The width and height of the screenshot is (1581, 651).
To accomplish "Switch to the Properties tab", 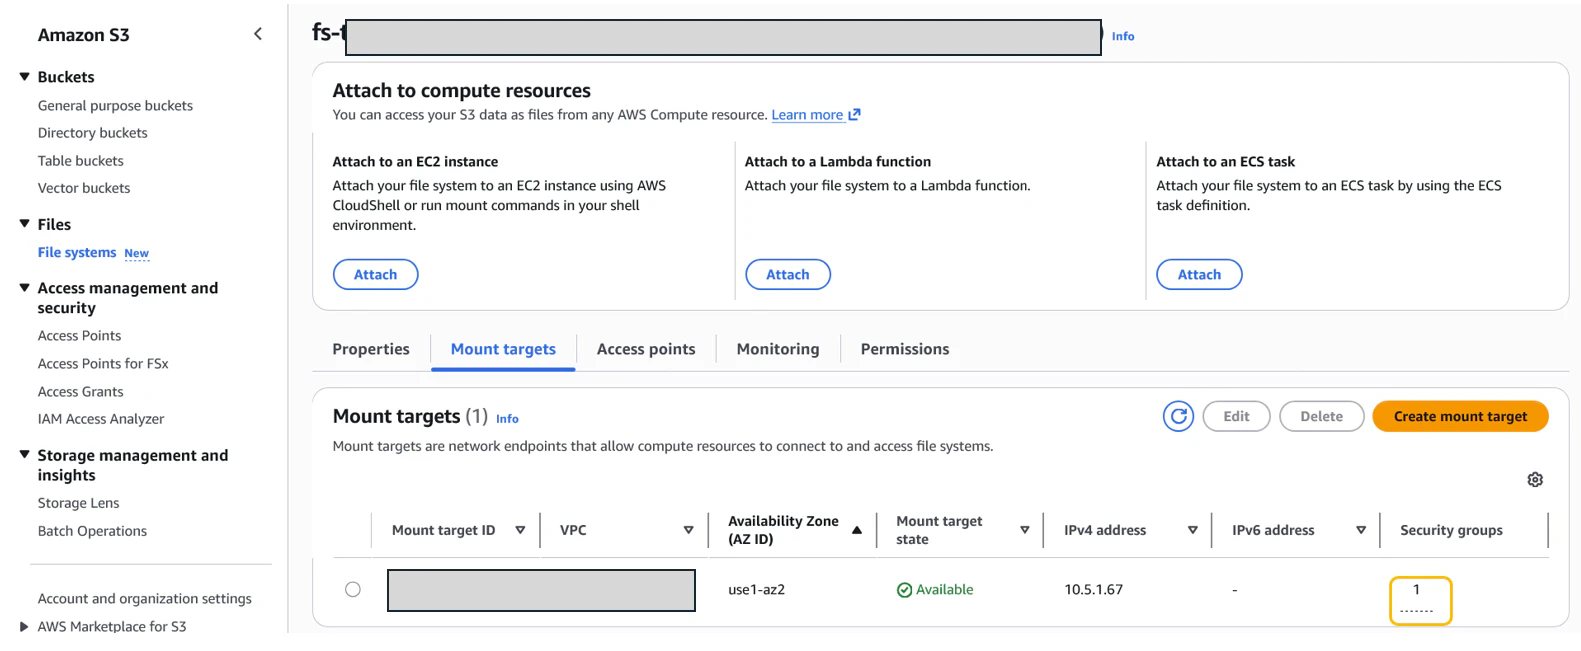I will [x=371, y=349].
